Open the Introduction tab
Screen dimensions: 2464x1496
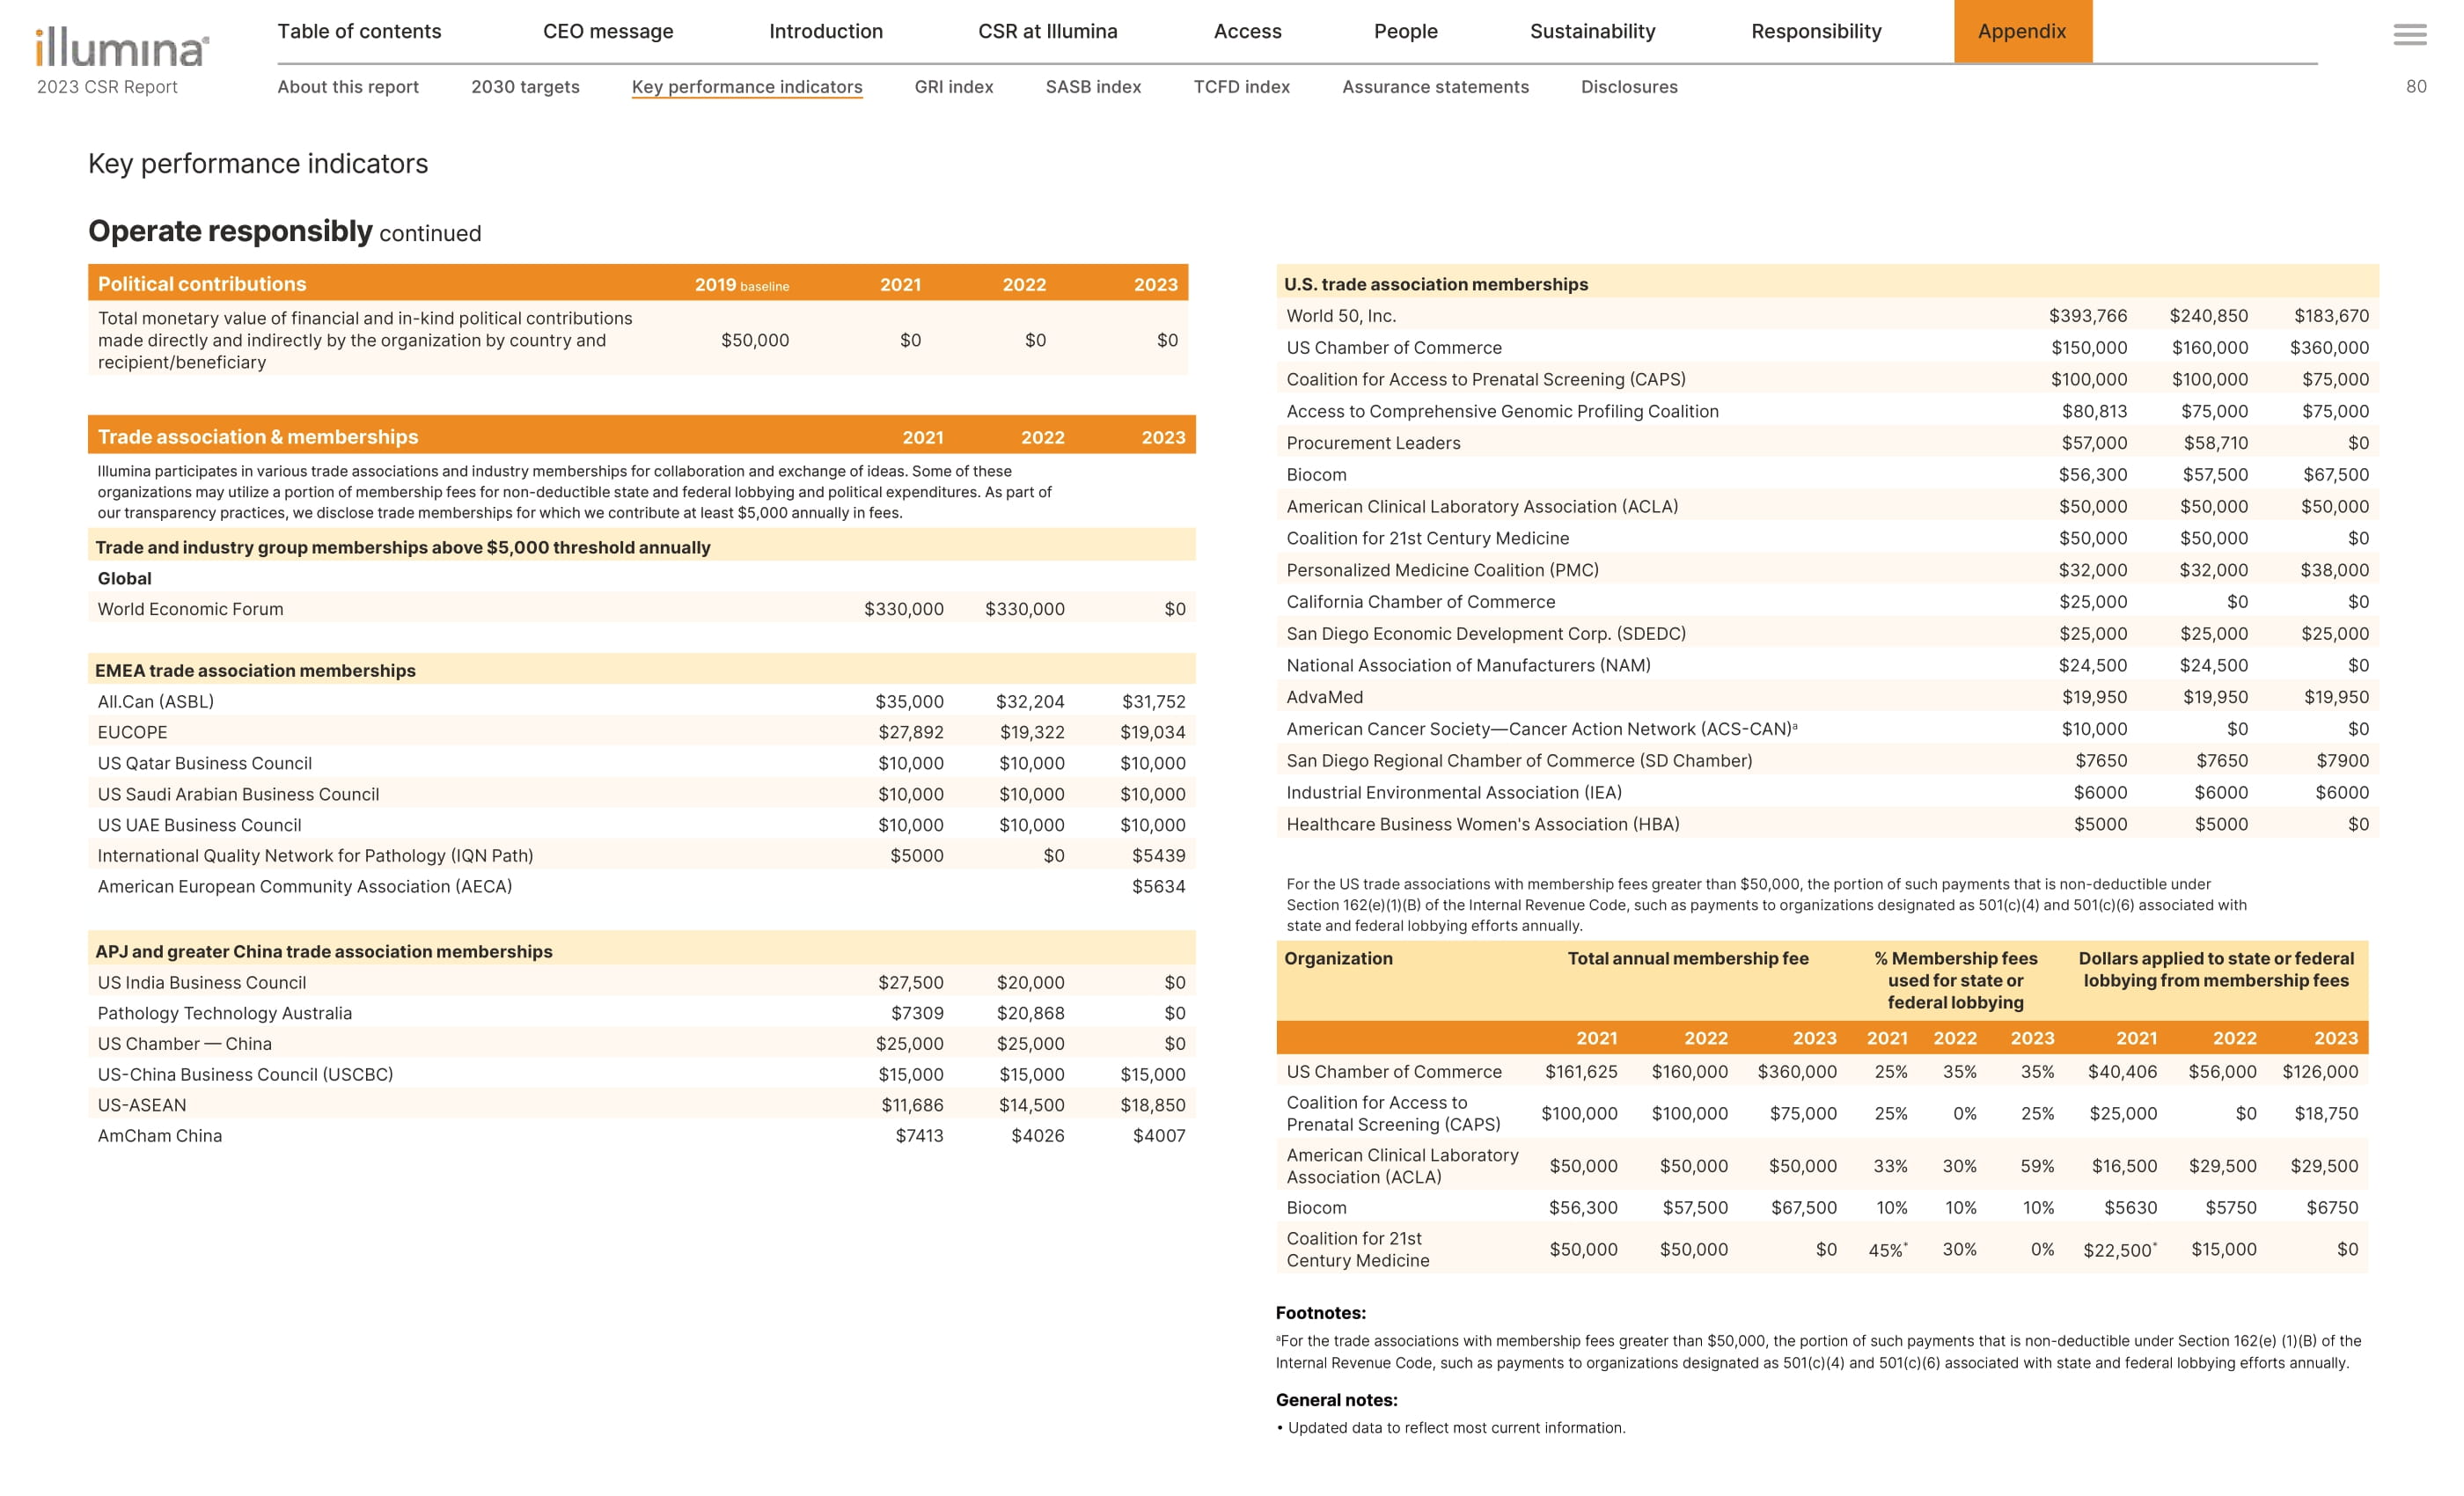[x=825, y=31]
